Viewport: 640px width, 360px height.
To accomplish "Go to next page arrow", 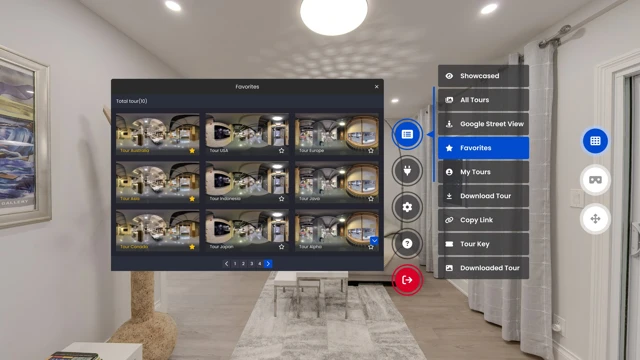I will pyautogui.click(x=268, y=264).
